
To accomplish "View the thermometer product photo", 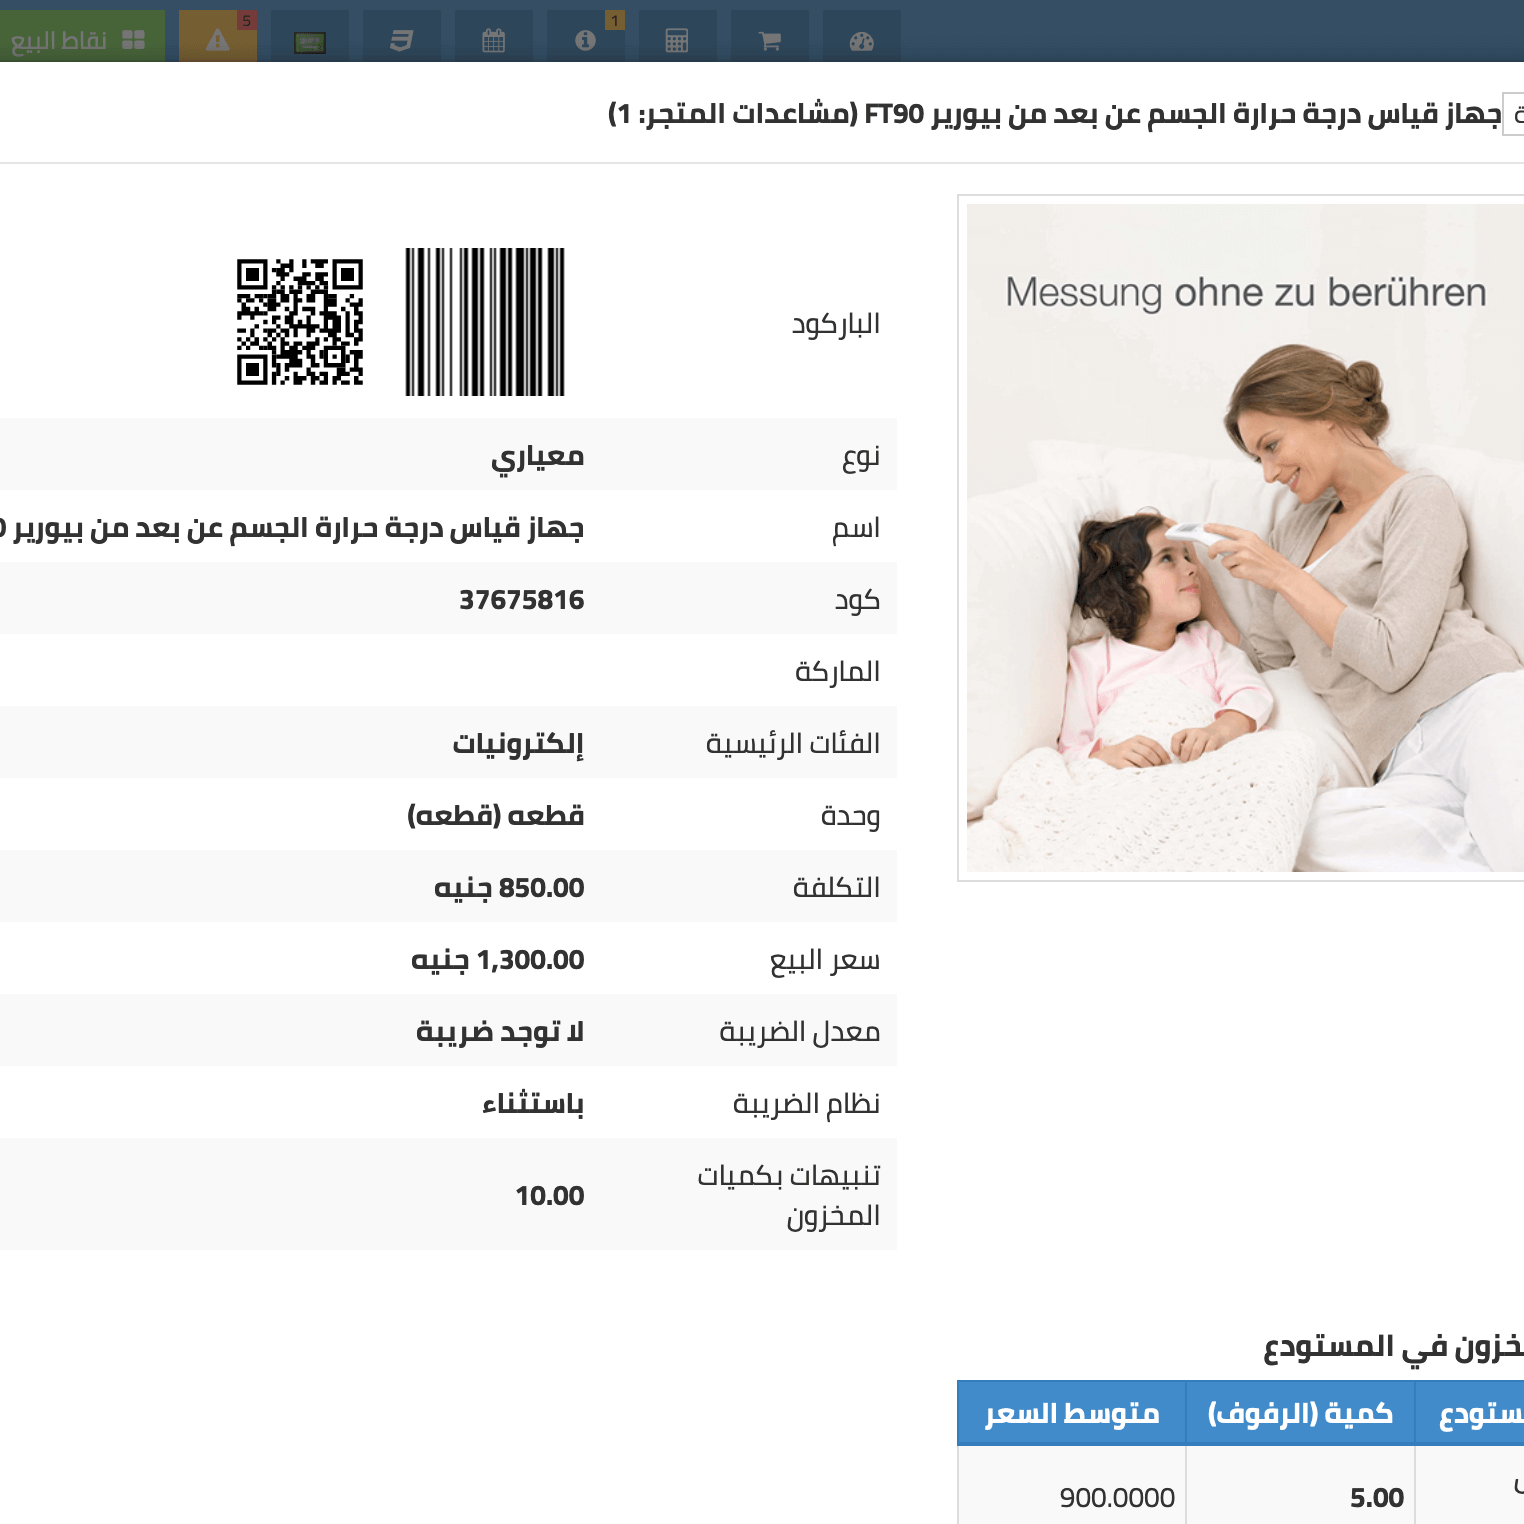I will (x=1240, y=535).
